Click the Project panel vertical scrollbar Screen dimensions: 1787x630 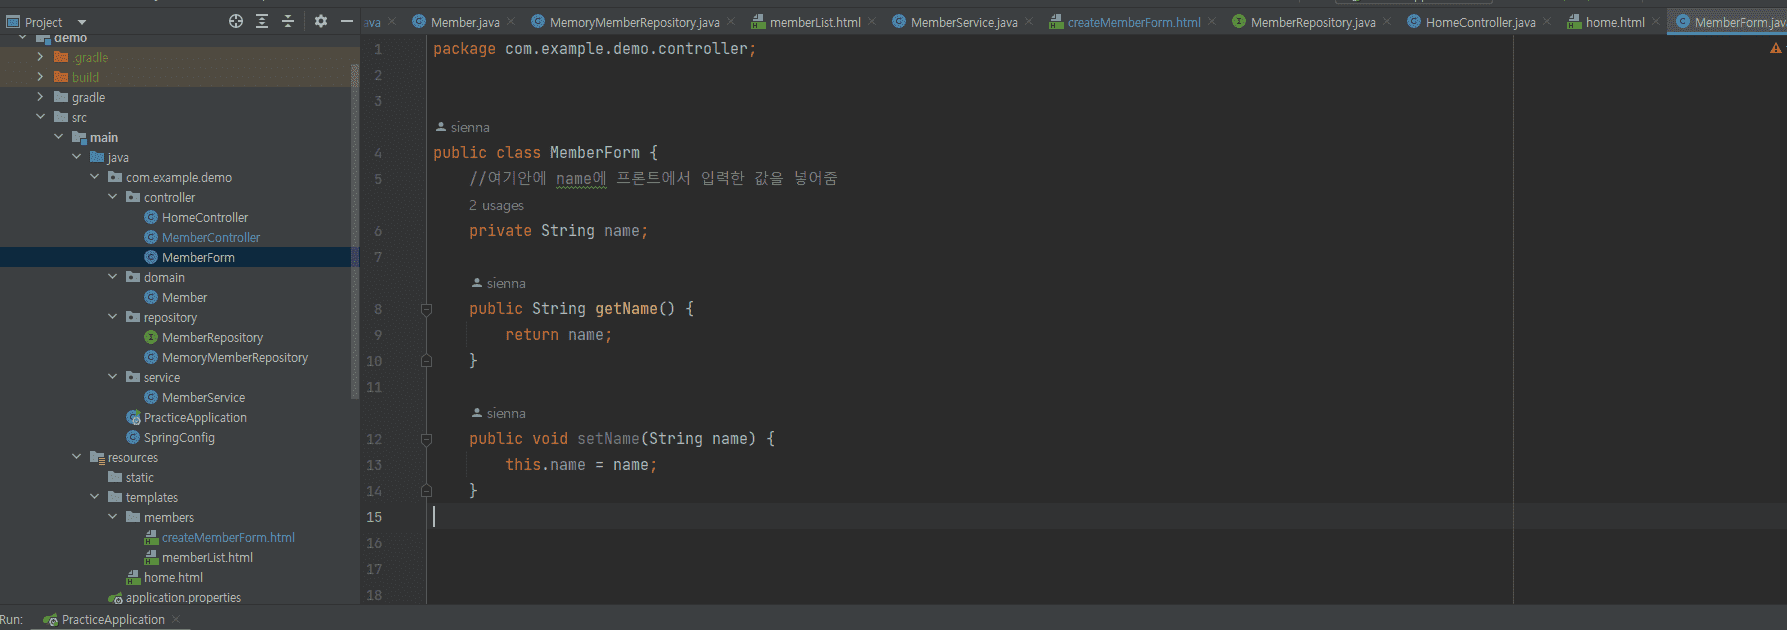[x=355, y=230]
